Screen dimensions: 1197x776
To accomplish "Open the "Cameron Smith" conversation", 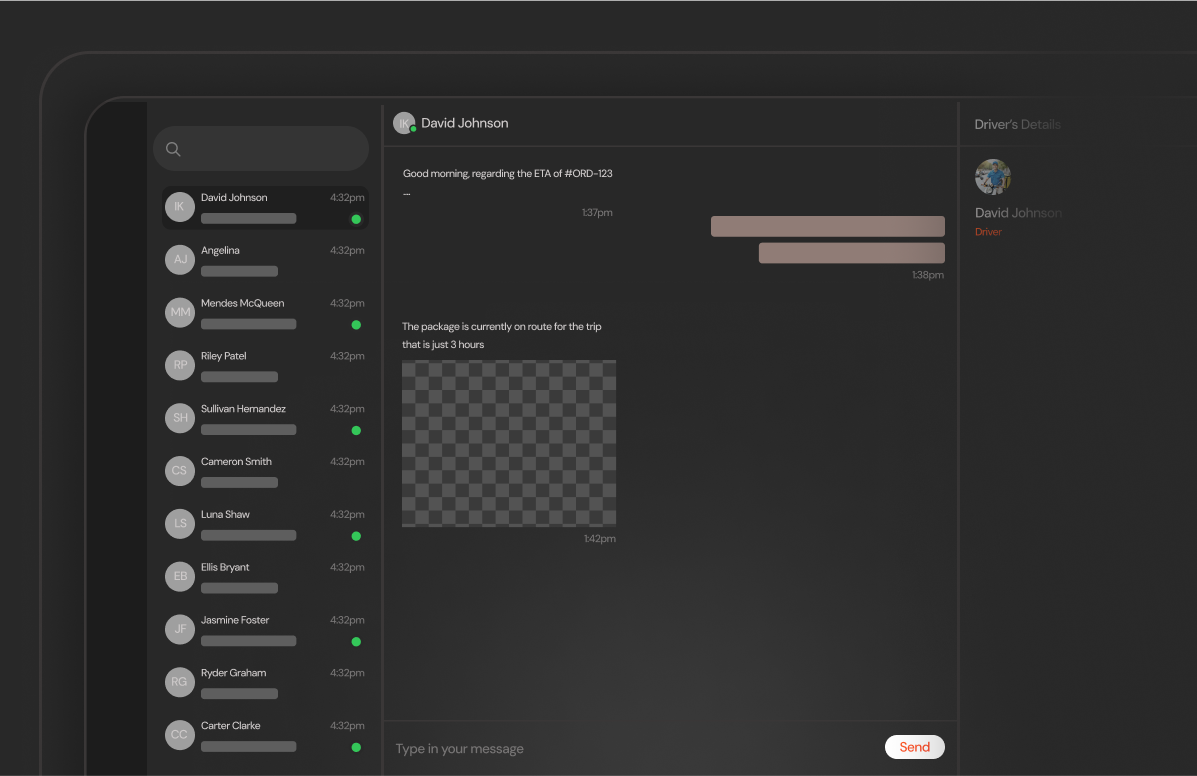I will pyautogui.click(x=236, y=462).
